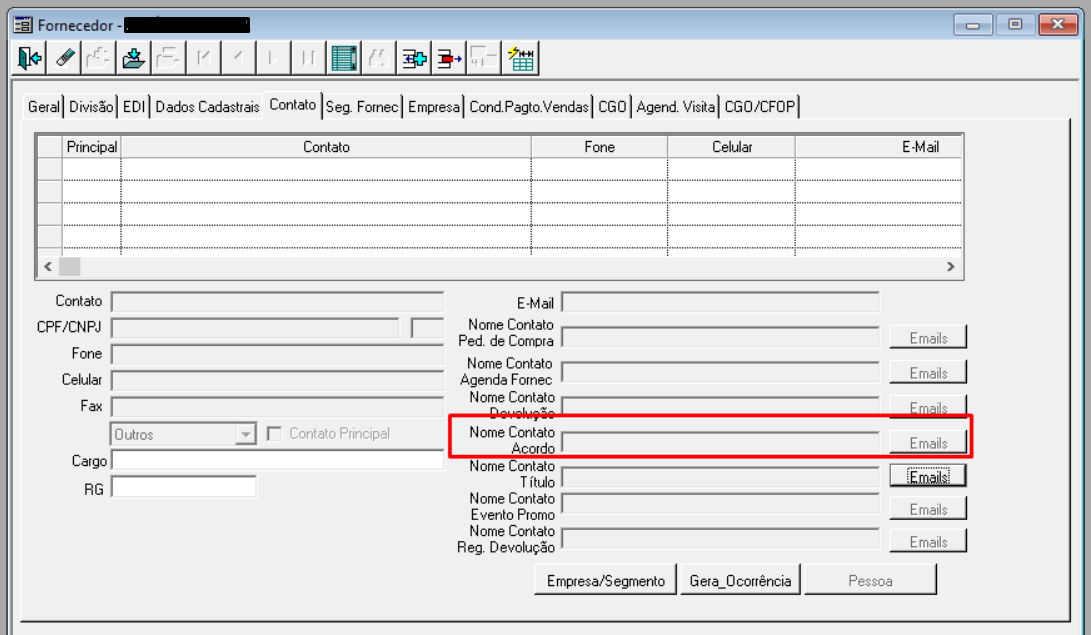
Task: Click the Celular grid column header
Action: [731, 147]
